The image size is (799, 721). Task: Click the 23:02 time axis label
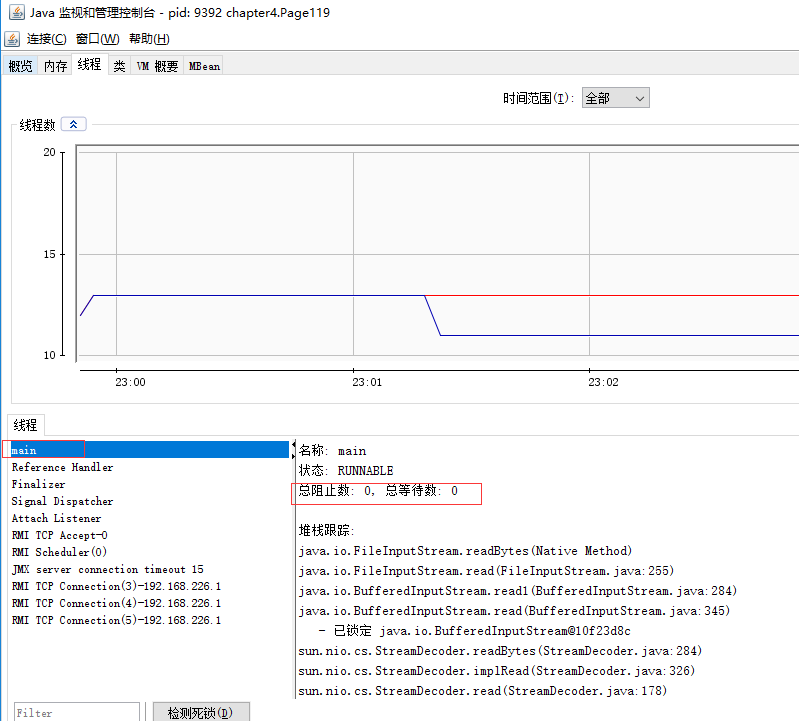point(603,382)
